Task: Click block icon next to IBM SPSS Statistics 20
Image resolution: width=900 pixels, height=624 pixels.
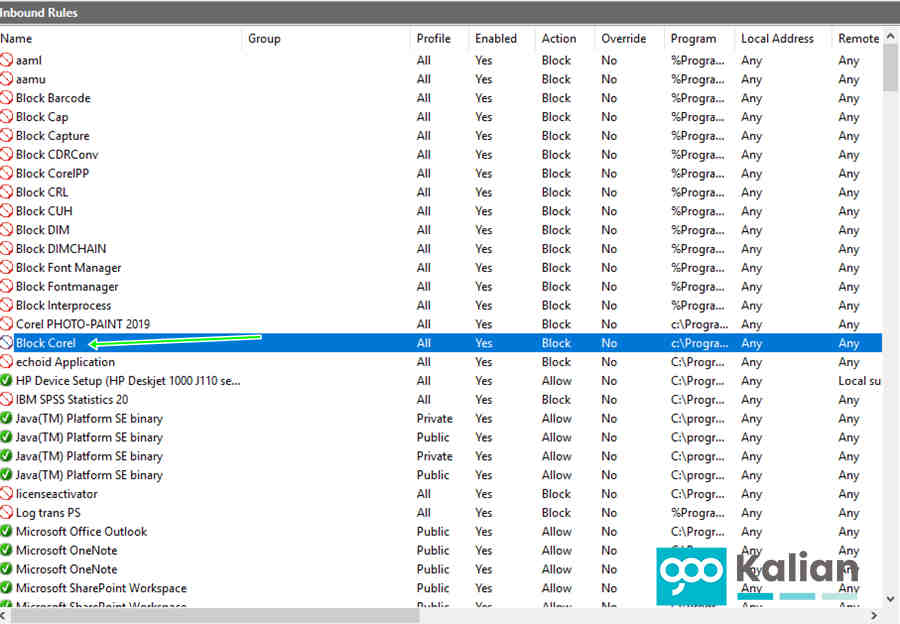Action: (6, 399)
